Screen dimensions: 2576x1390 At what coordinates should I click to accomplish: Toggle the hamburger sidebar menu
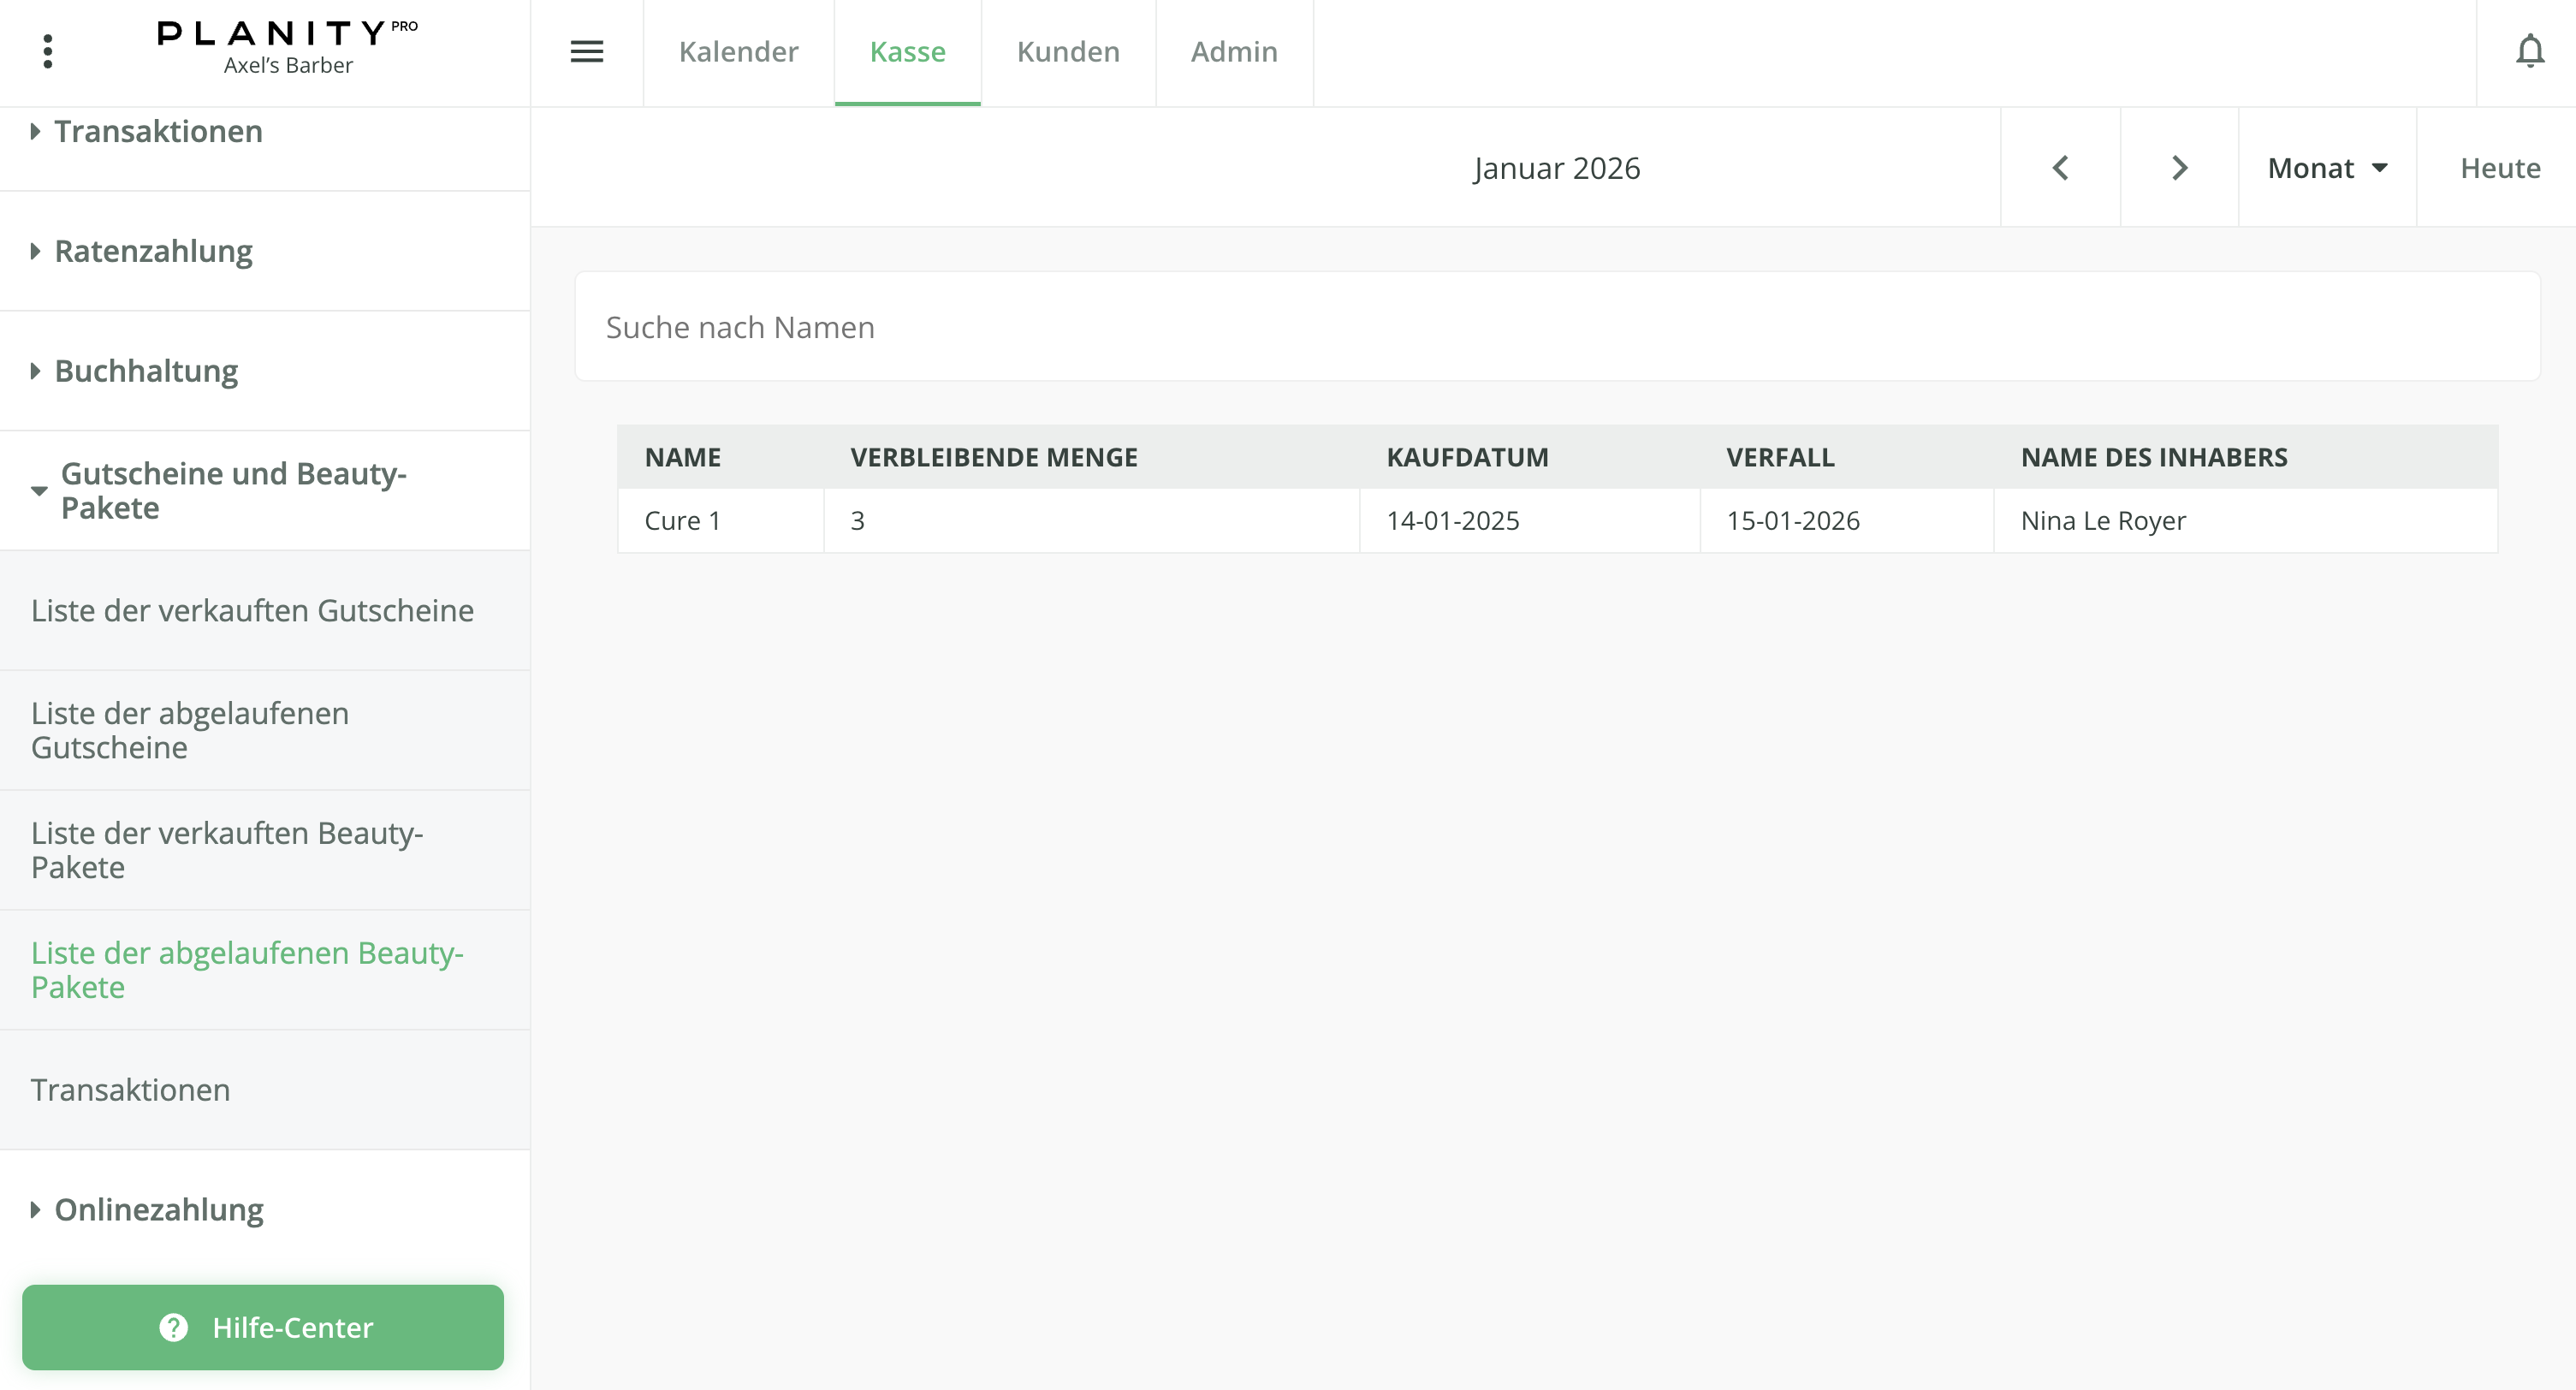point(586,51)
